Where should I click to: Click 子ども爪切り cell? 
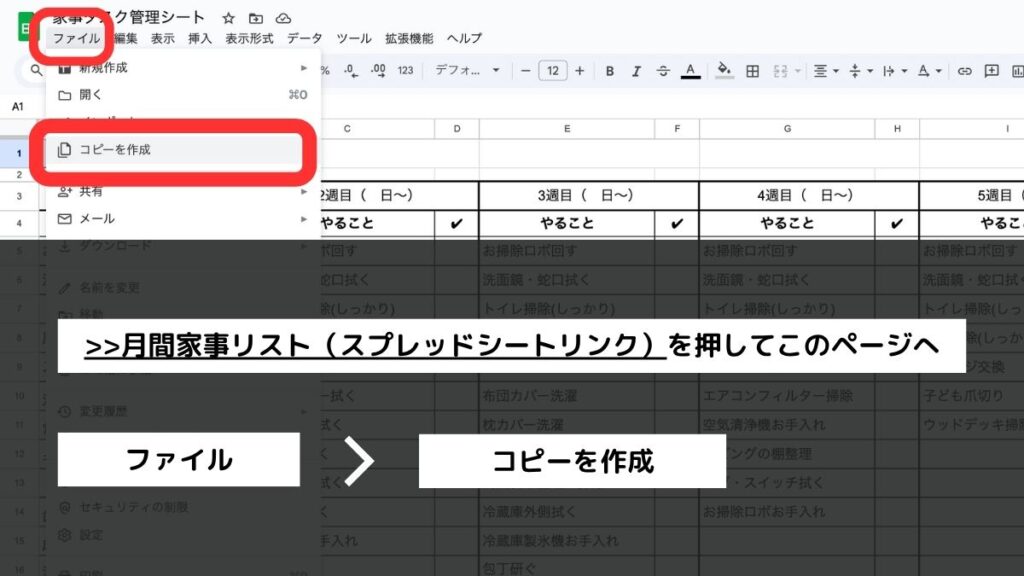(972, 396)
